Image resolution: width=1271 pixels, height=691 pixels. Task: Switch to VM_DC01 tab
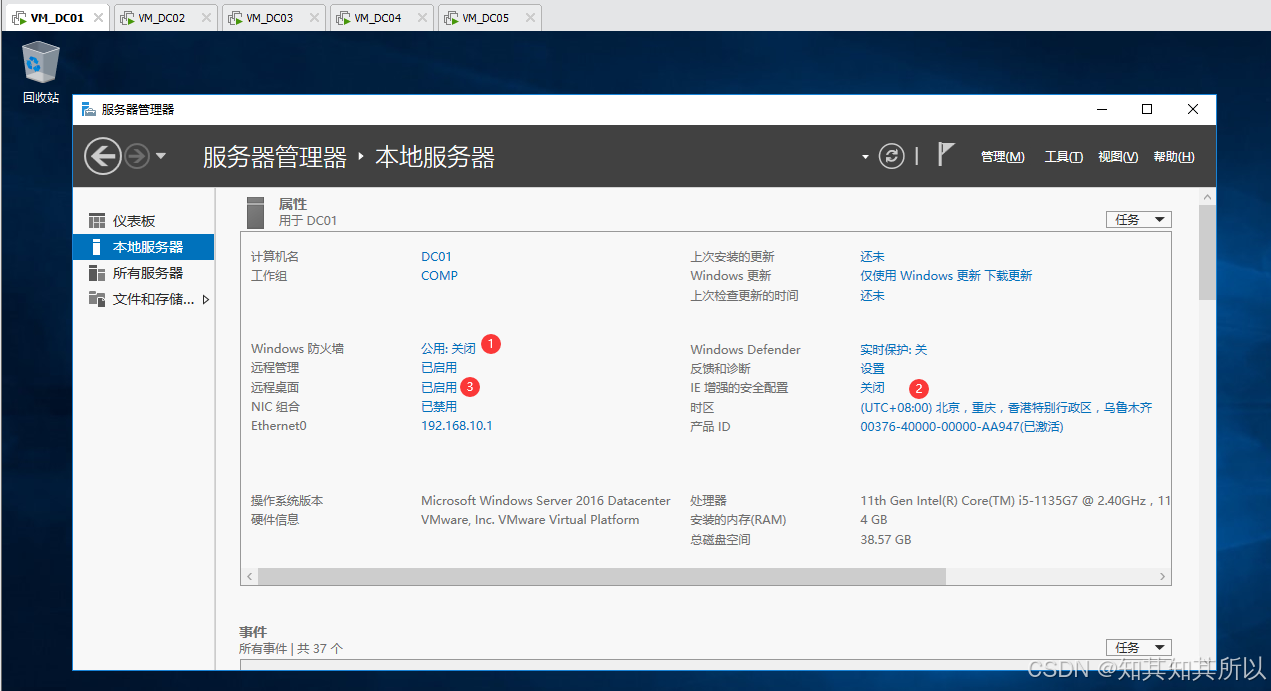tap(56, 17)
